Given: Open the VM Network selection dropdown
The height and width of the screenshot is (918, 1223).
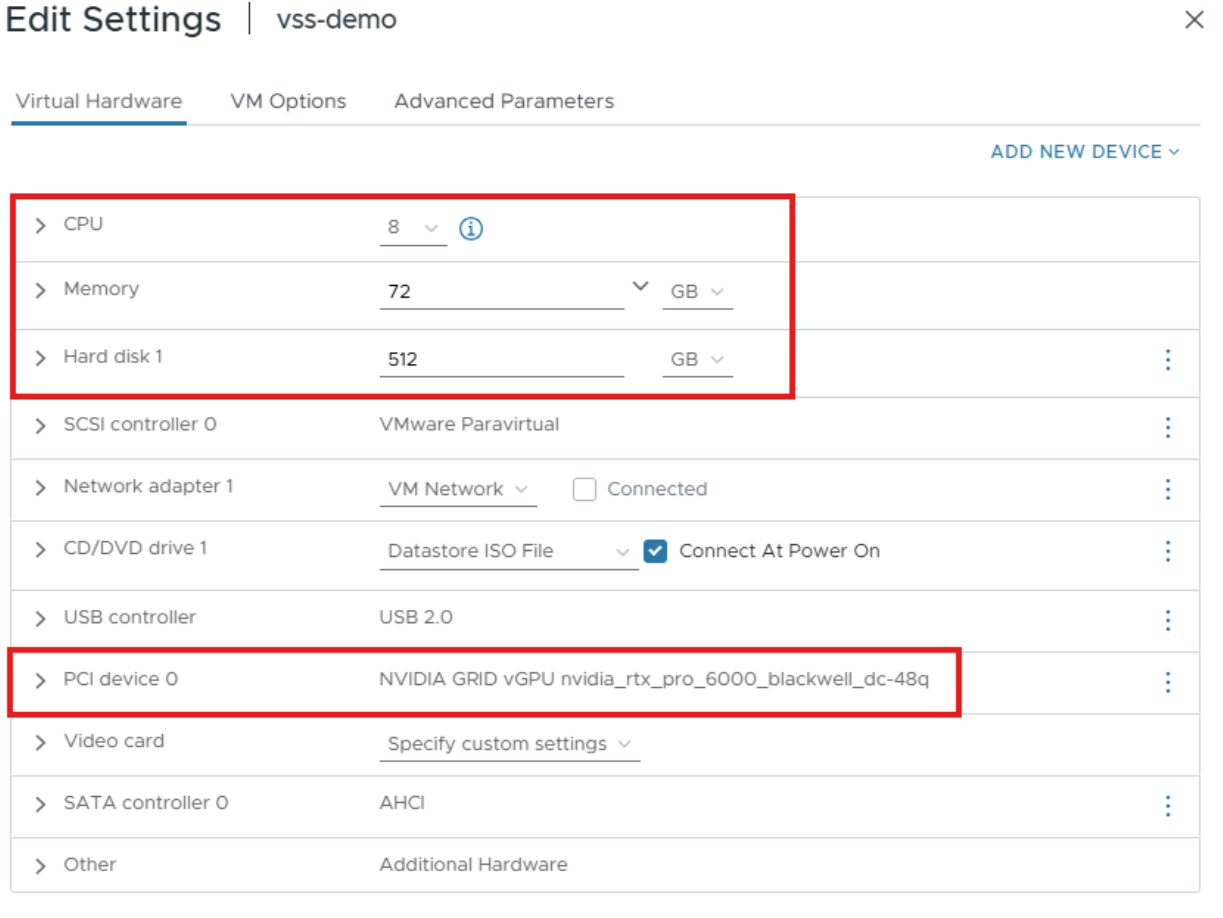Looking at the screenshot, I should click(458, 489).
